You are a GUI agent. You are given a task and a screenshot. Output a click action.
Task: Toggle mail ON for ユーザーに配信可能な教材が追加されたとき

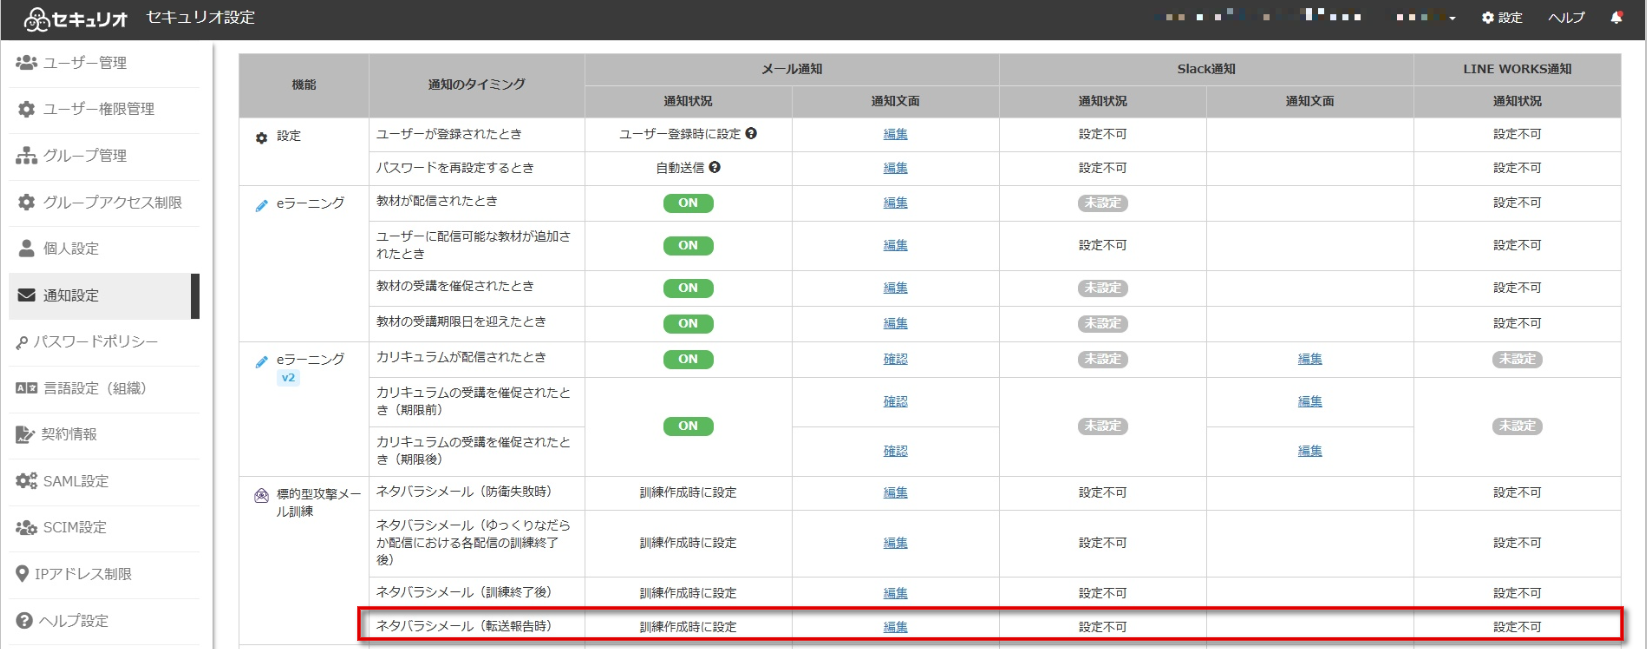(688, 245)
